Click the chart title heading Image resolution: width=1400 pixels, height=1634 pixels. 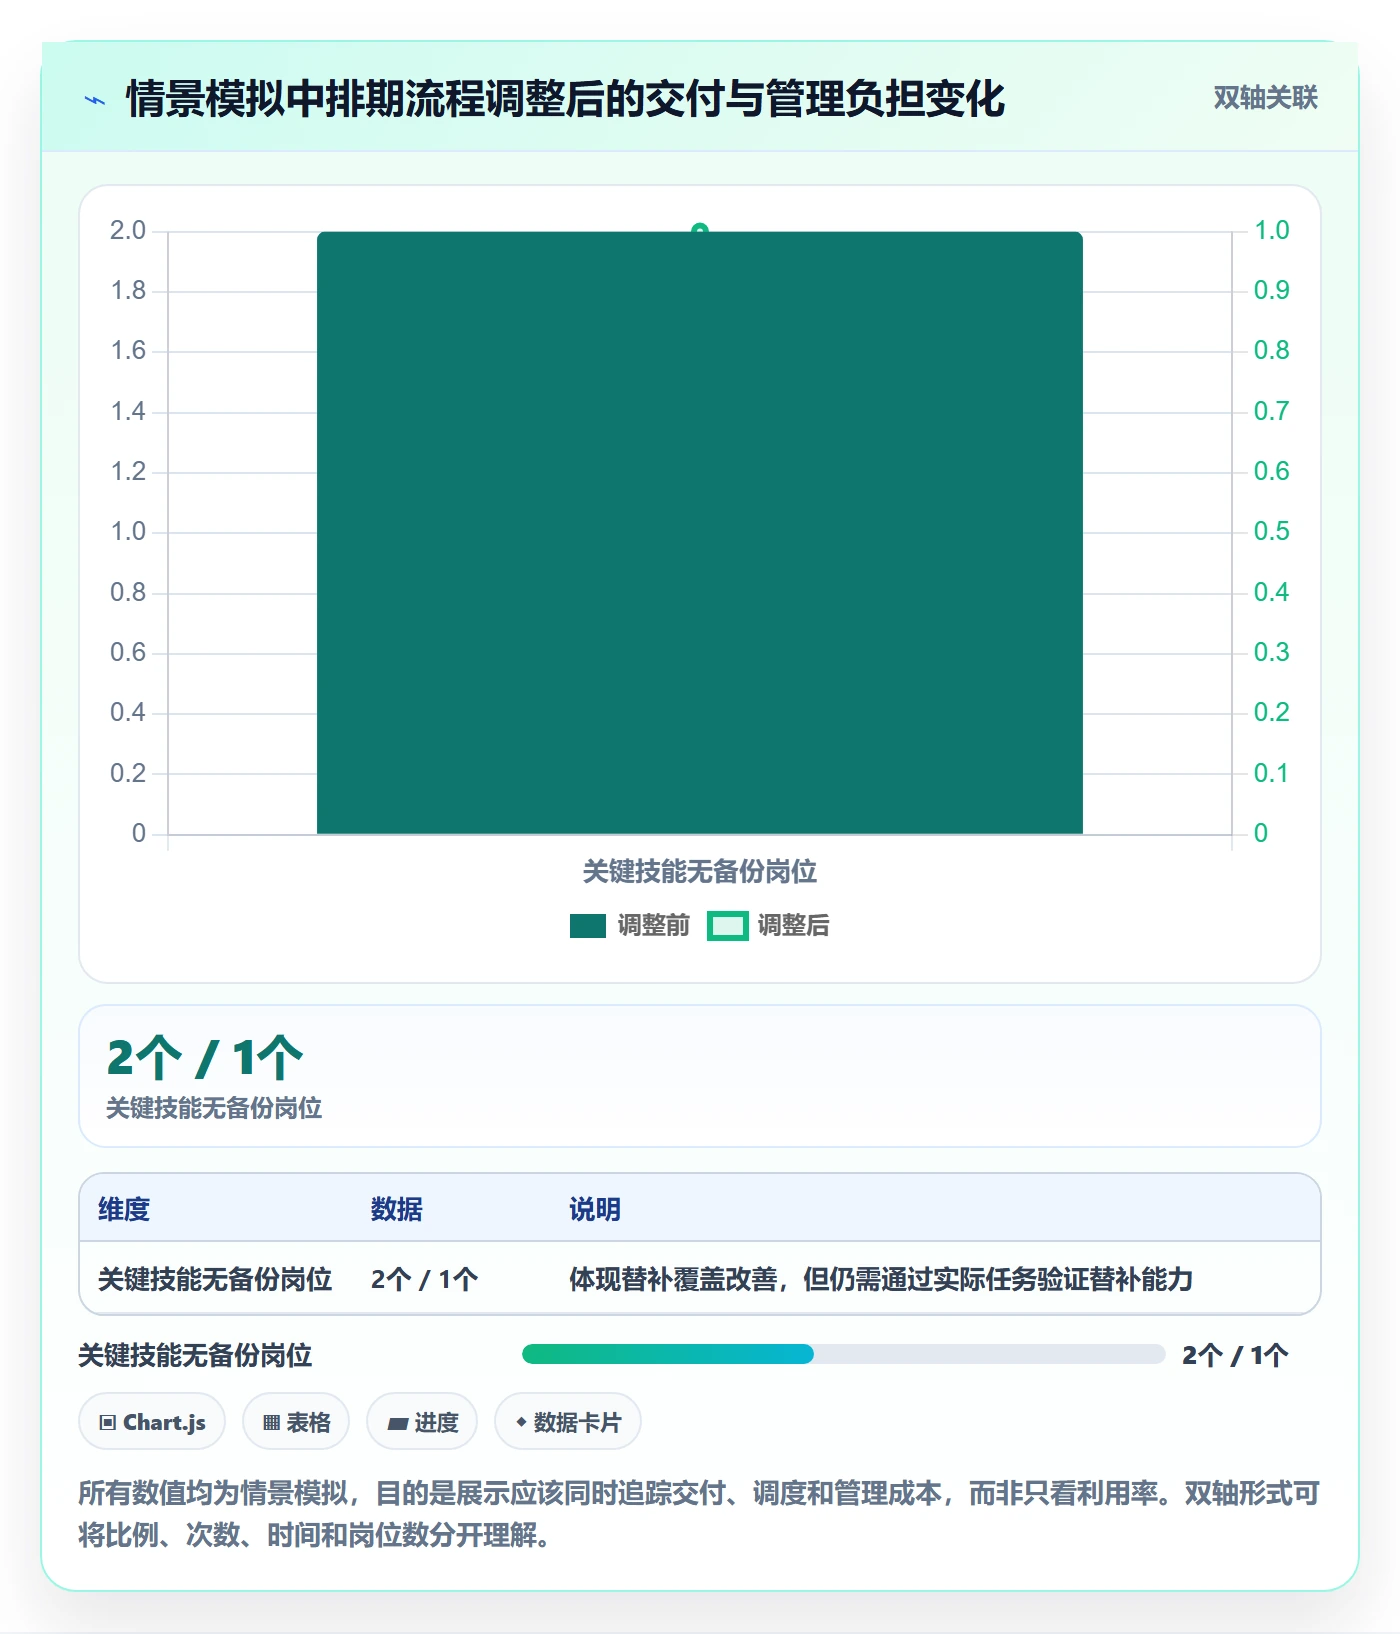coord(565,99)
